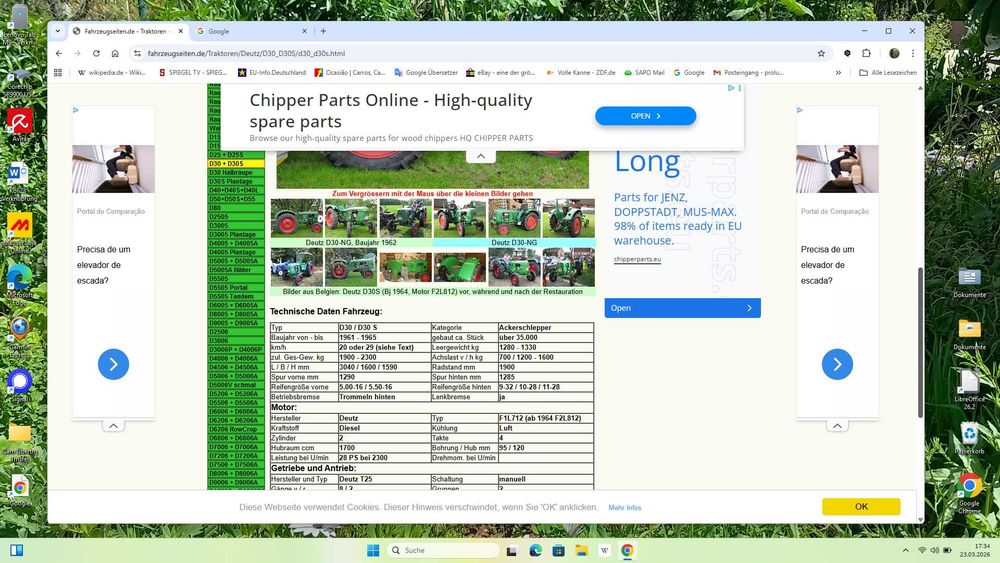Open the first Deutz D30-NG thumbnail with red wheels

pos(297,218)
